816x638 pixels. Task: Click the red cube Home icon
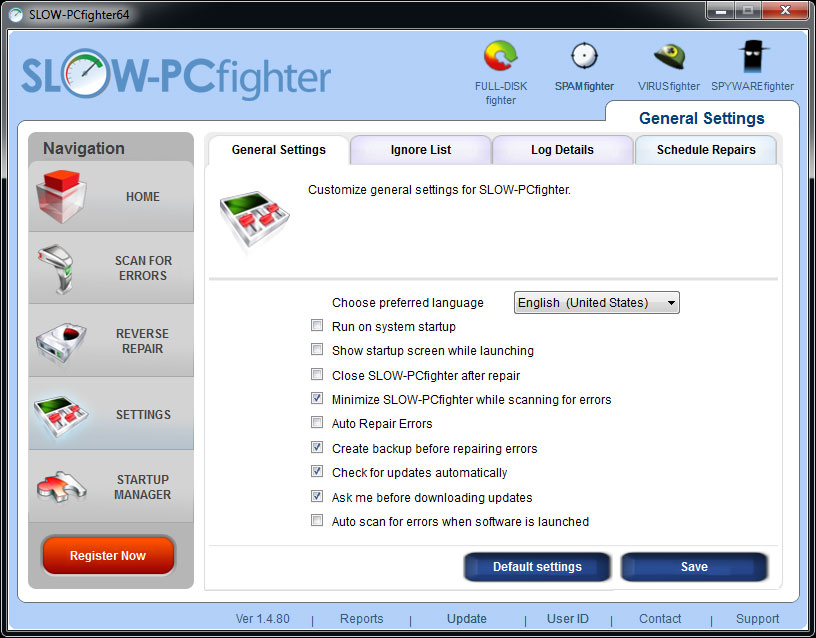pos(61,196)
